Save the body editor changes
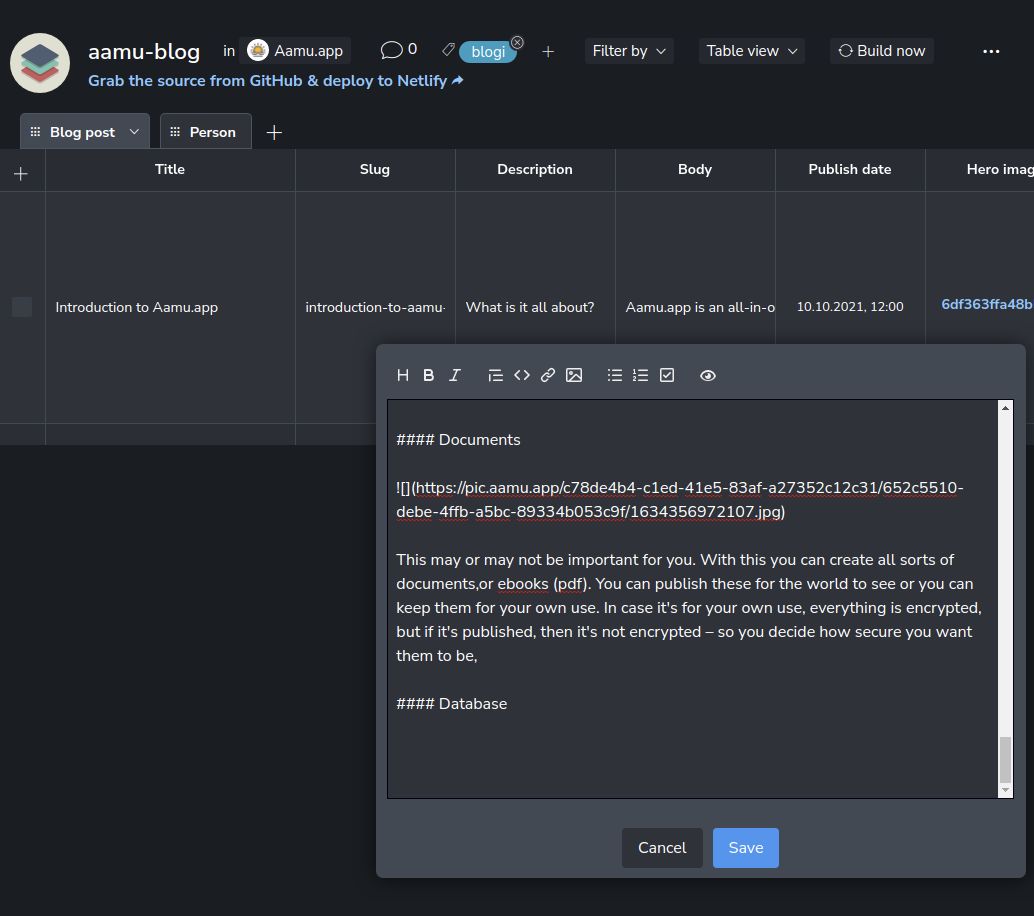This screenshot has height=916, width=1034. click(x=745, y=847)
